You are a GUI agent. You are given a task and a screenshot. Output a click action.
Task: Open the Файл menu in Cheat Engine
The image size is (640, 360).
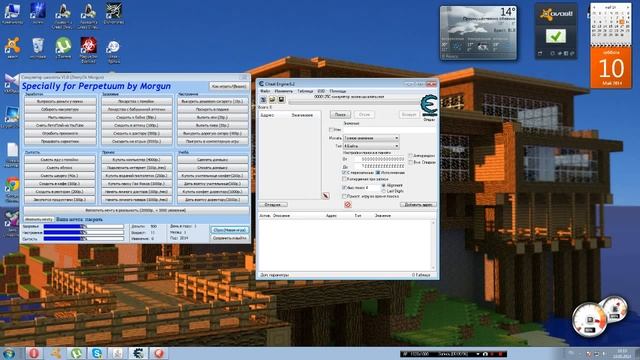point(264,91)
